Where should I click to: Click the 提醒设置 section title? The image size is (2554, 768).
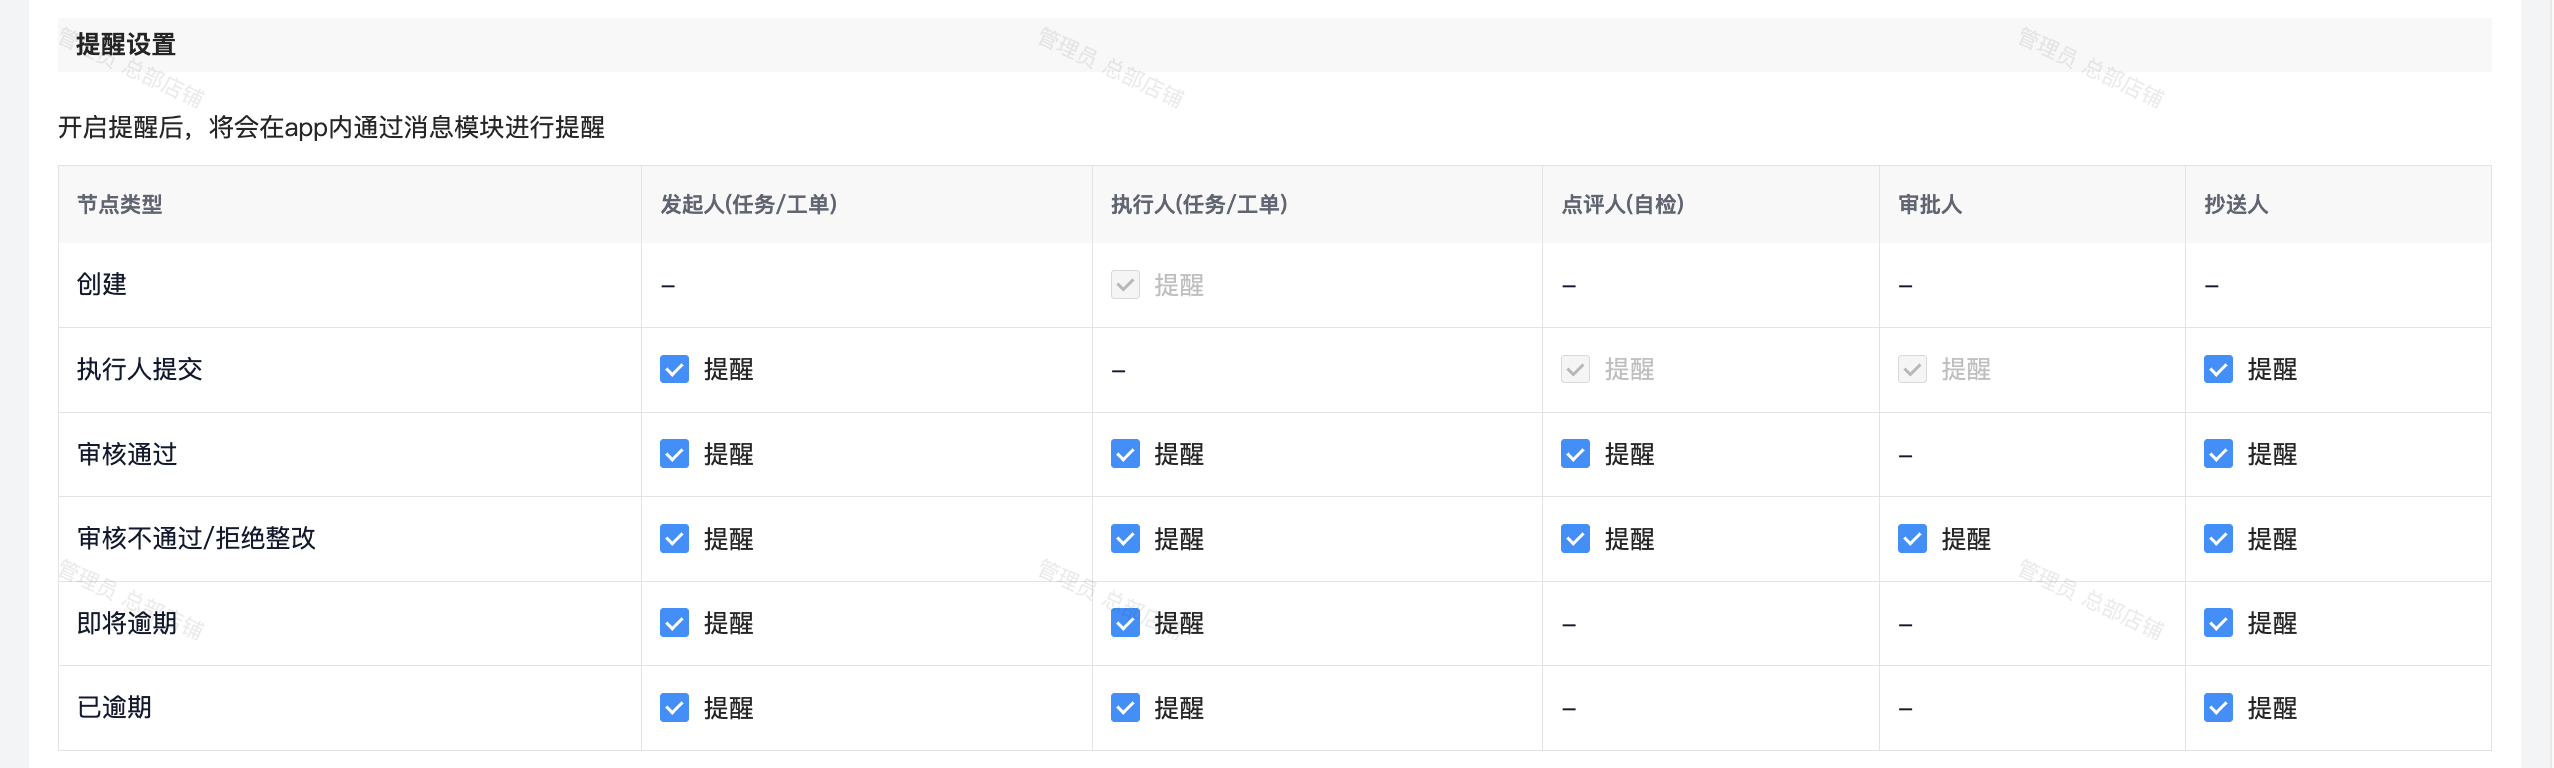coord(126,45)
